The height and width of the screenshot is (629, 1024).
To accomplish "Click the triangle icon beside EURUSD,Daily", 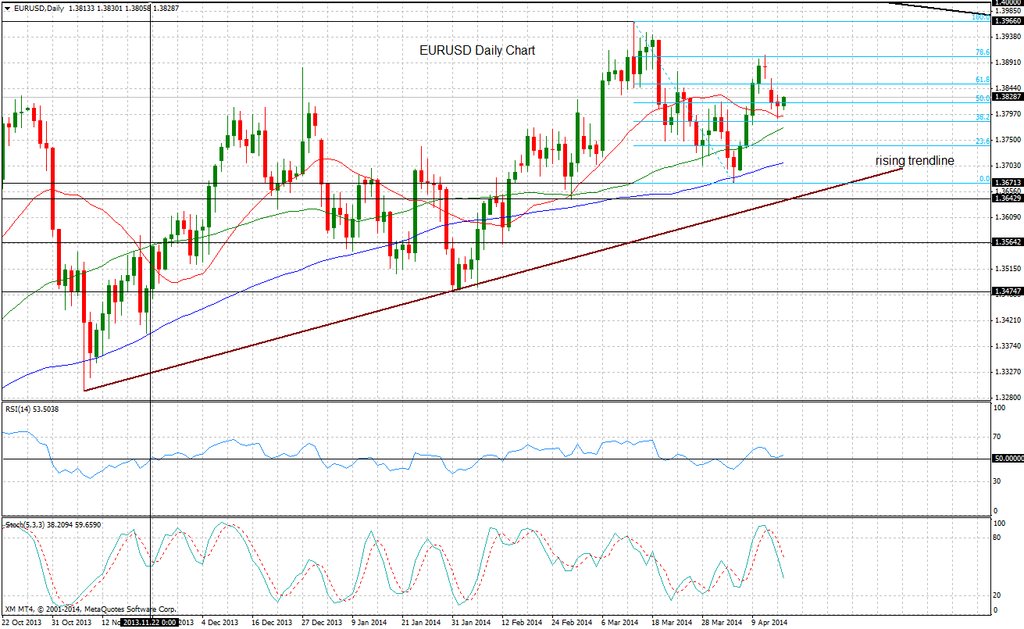I will tap(7, 8).
